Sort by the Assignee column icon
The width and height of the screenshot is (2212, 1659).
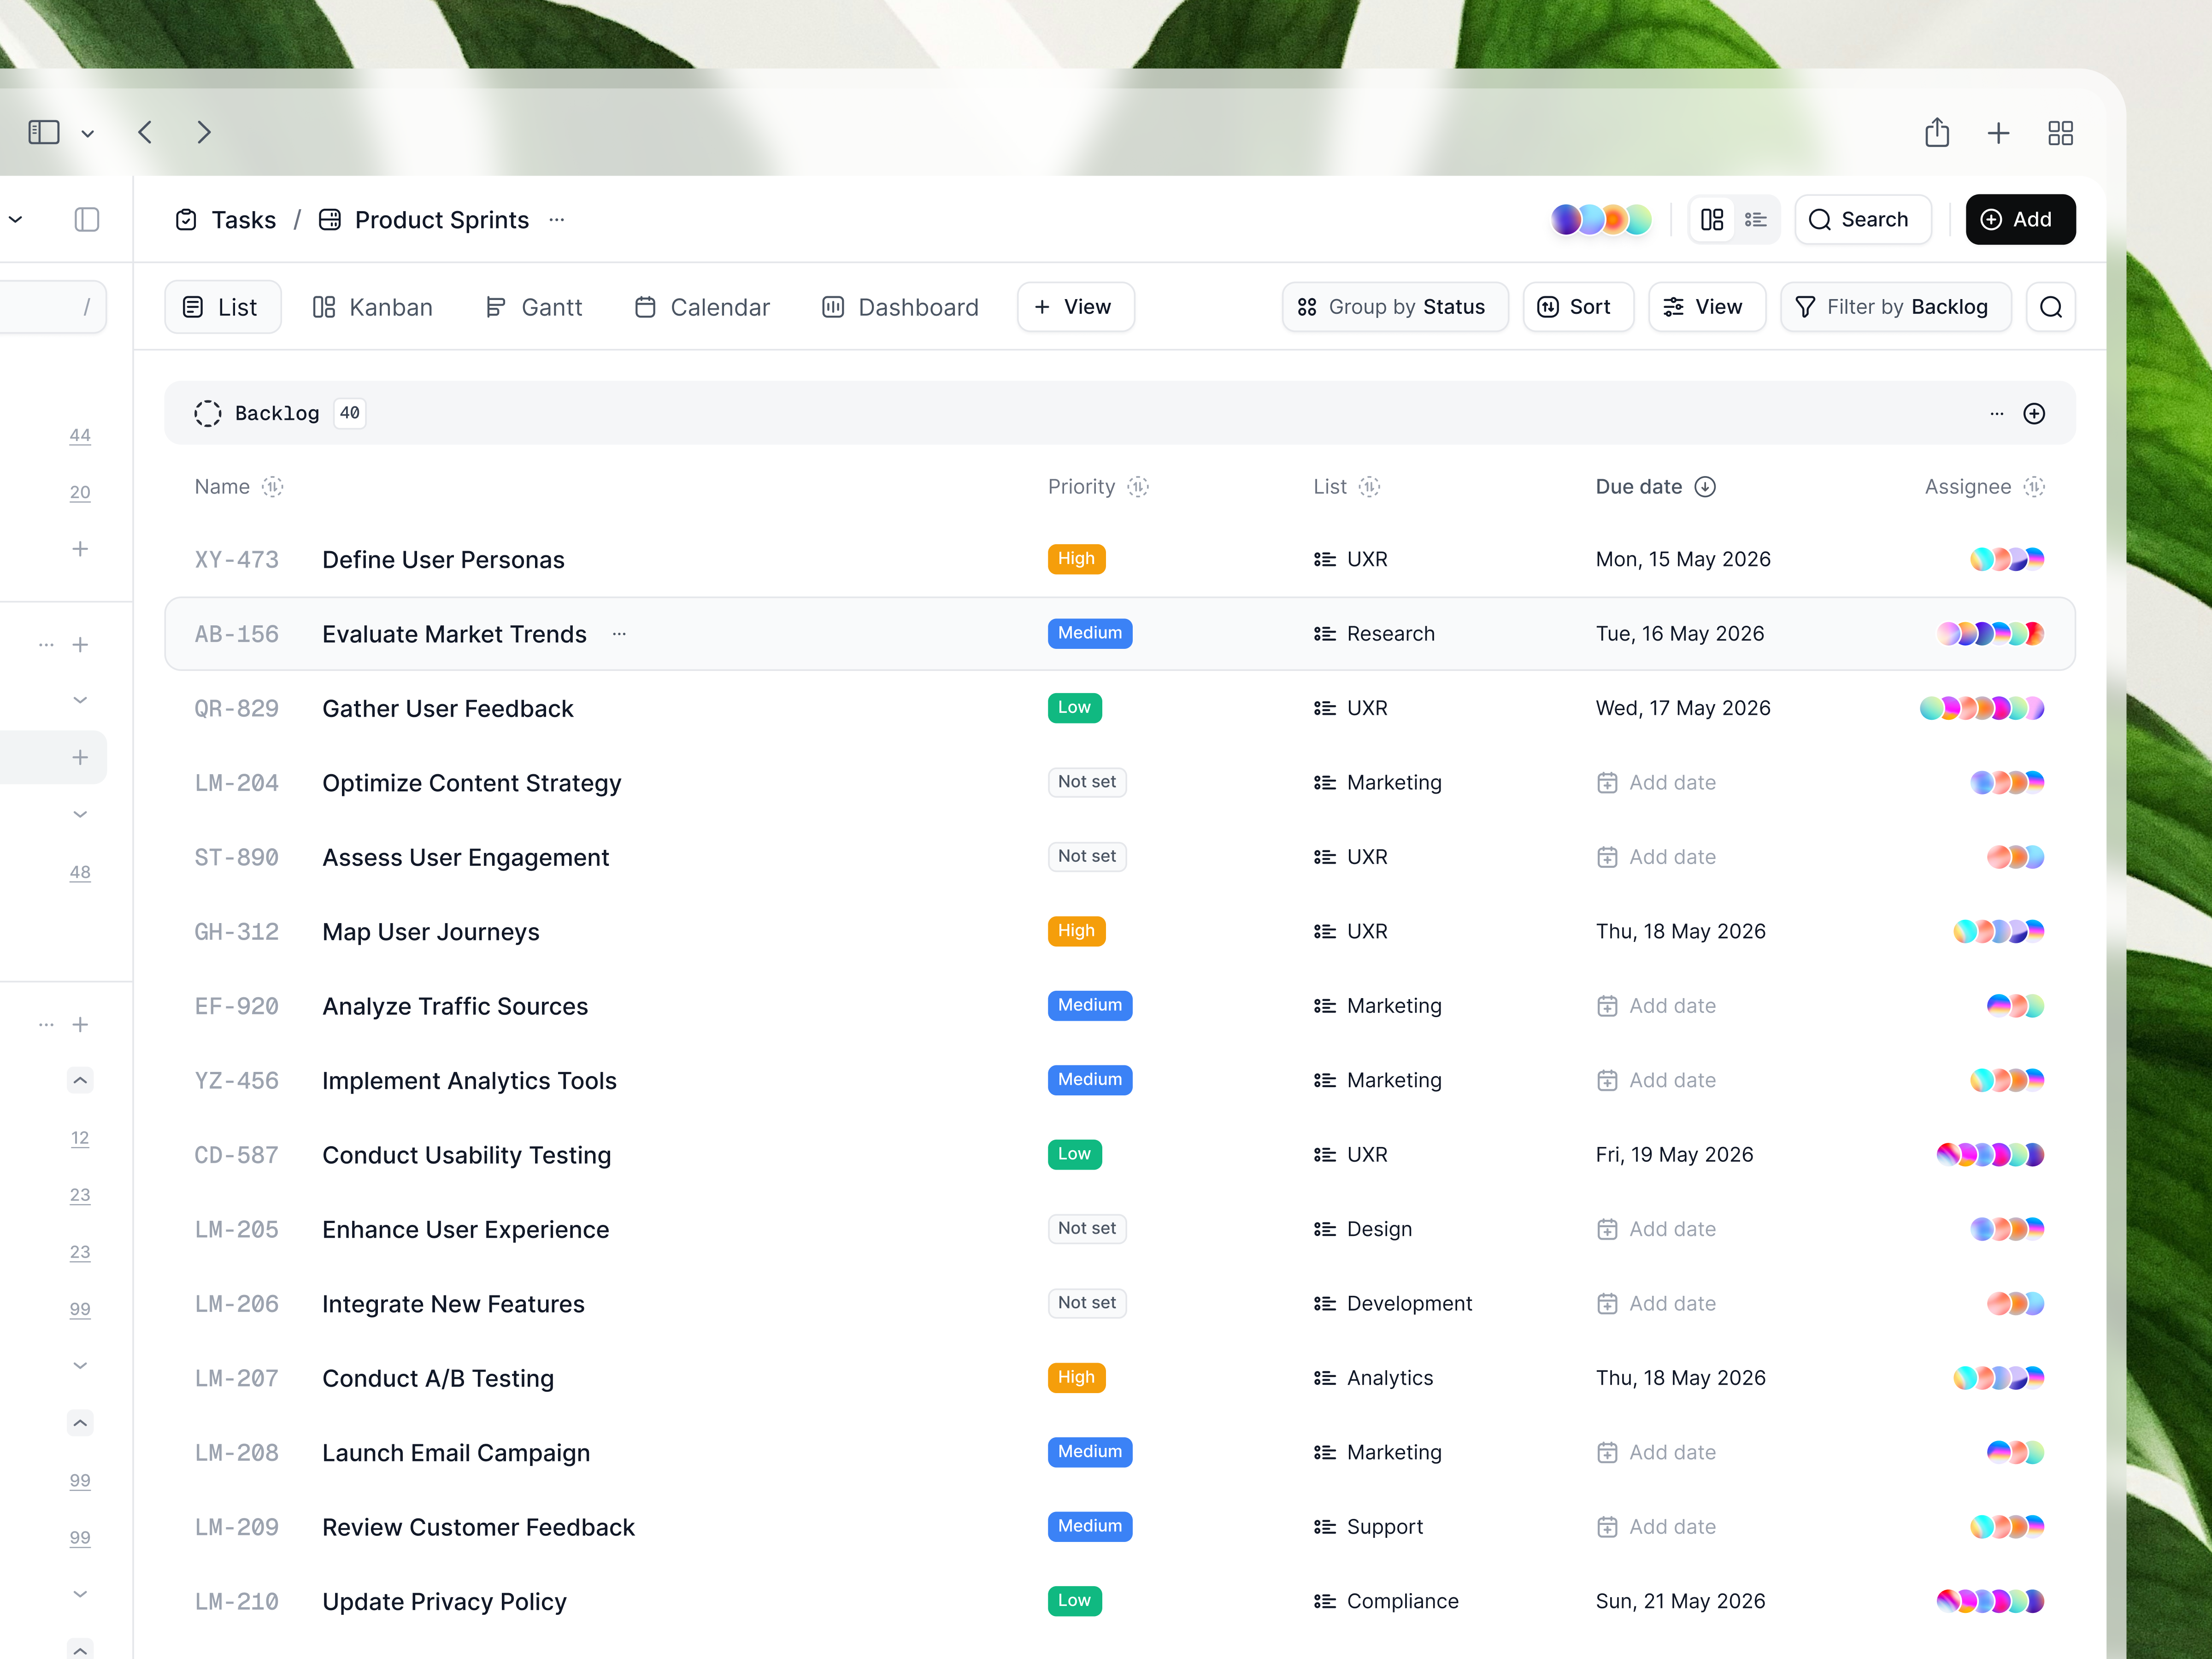click(2033, 487)
